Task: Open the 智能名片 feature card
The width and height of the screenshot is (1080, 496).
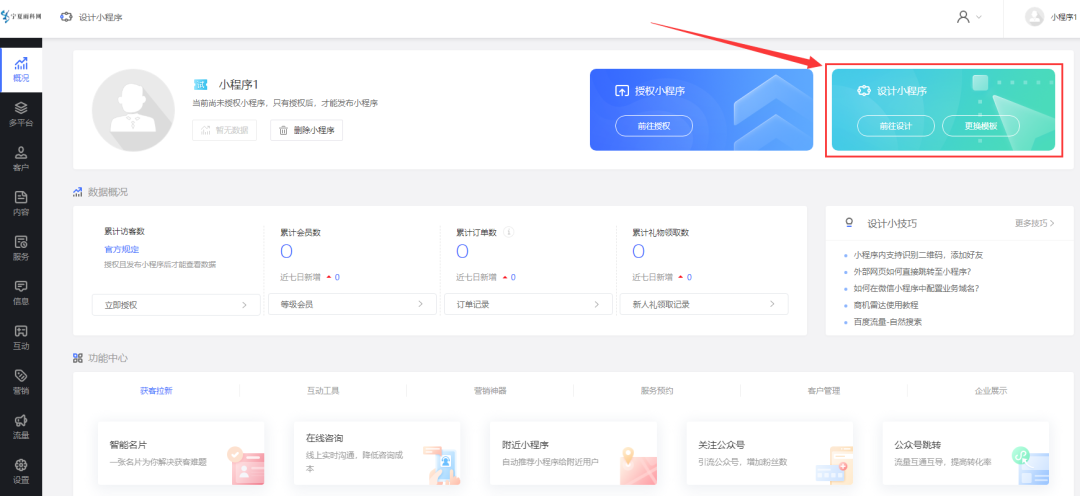Action: pos(181,454)
